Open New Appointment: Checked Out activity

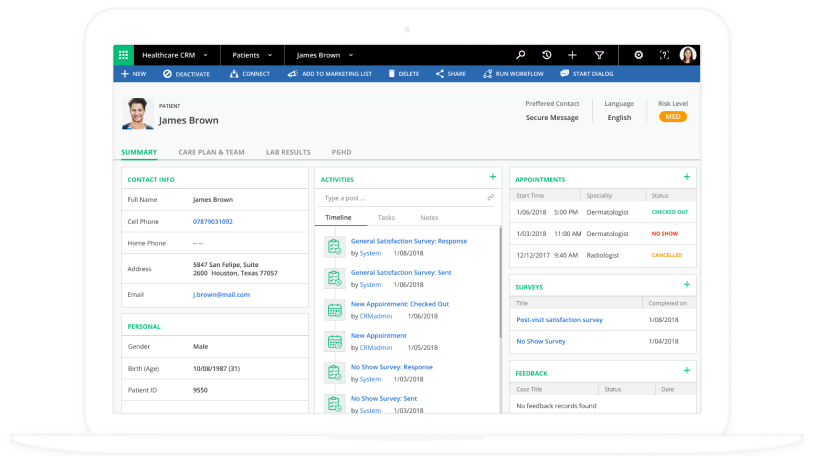point(400,305)
